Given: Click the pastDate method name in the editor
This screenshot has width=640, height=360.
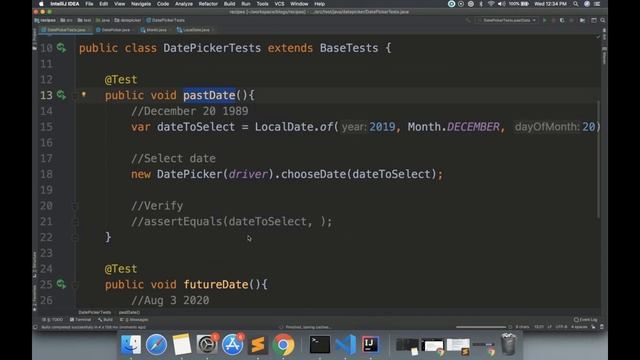Looking at the screenshot, I should (209, 95).
